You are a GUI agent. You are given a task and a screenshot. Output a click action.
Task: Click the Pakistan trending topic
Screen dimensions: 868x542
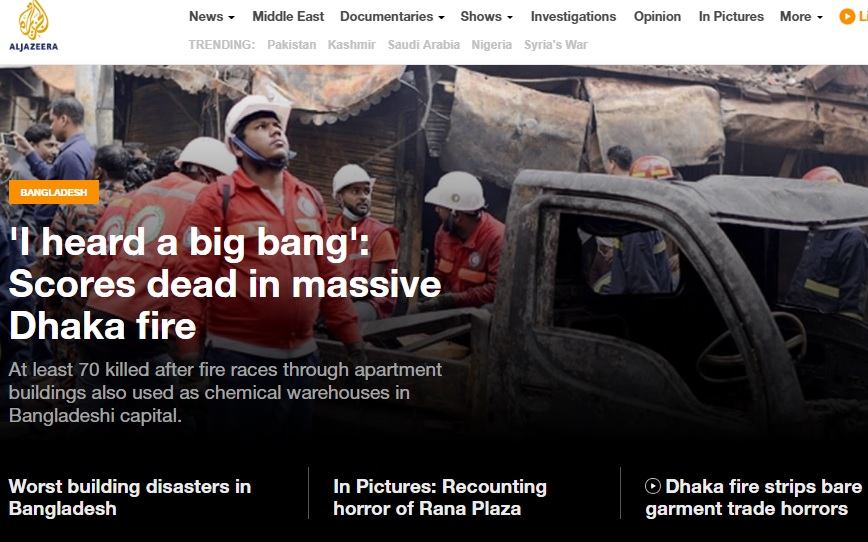point(292,45)
